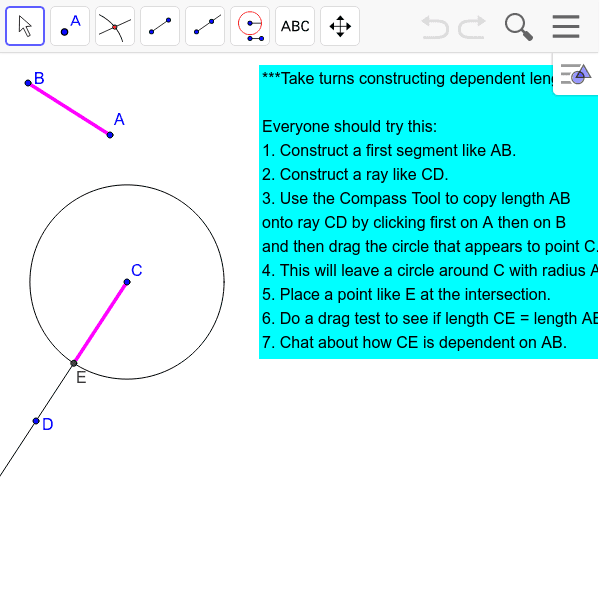This screenshot has width=600, height=600.
Task: Select the Intersect tool
Action: 115,26
